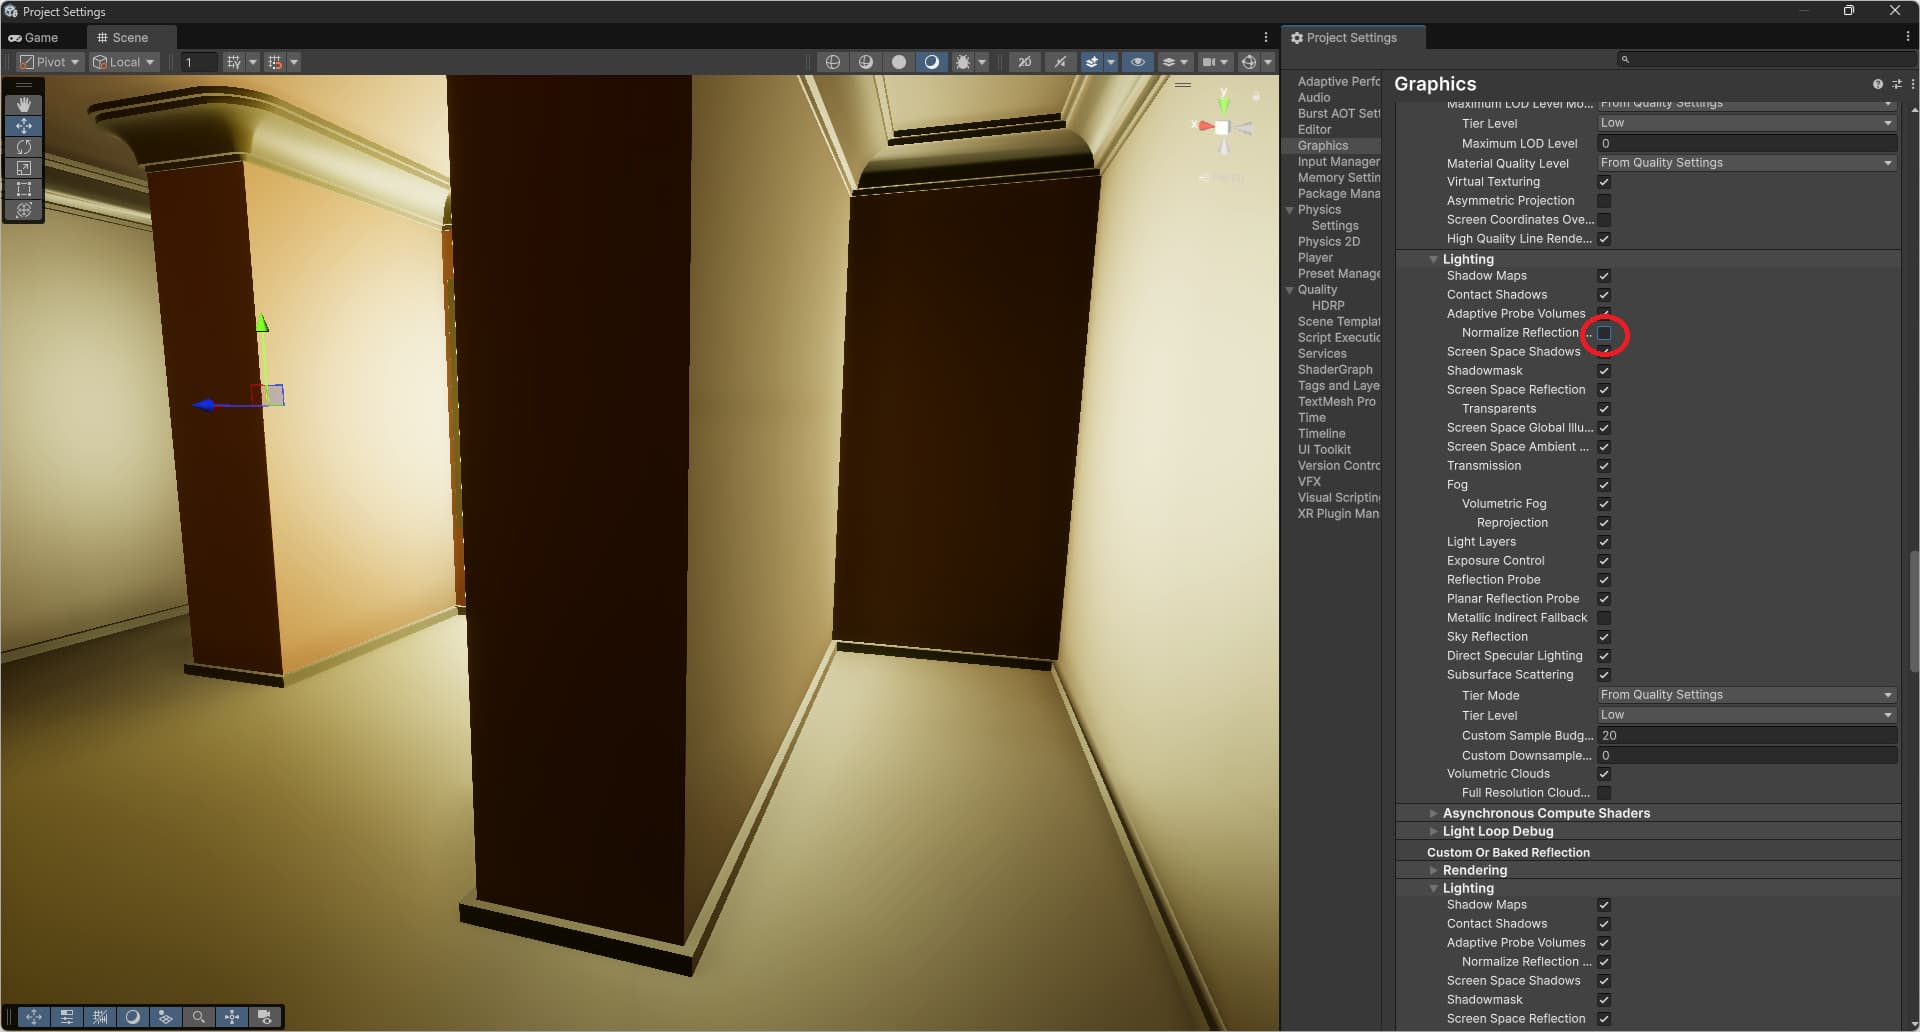Toggle scene lighting with the sun/moon icon
1920x1032 pixels.
tap(932, 61)
